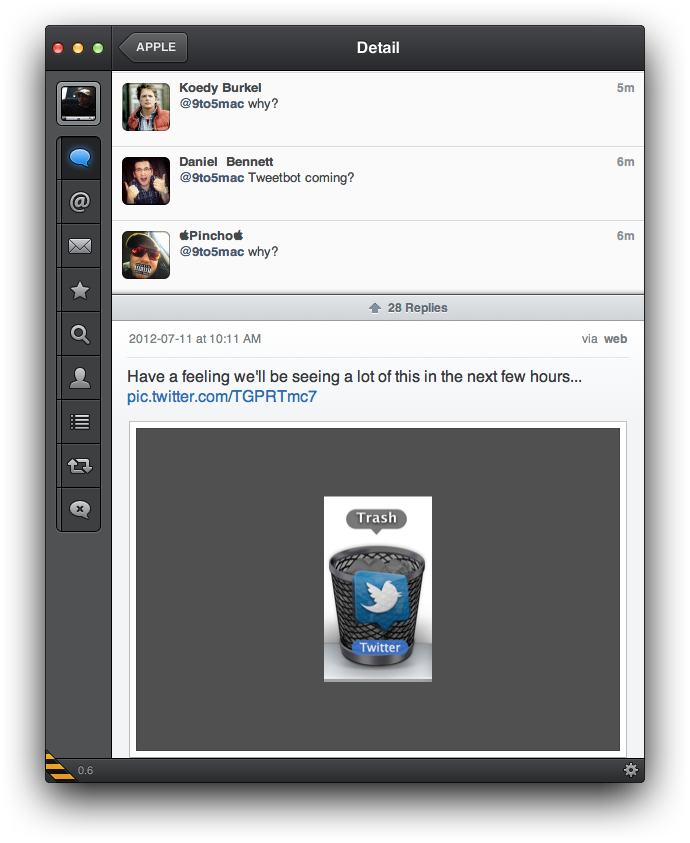
Task: Open the Timeline speech bubble tab
Action: 79,158
